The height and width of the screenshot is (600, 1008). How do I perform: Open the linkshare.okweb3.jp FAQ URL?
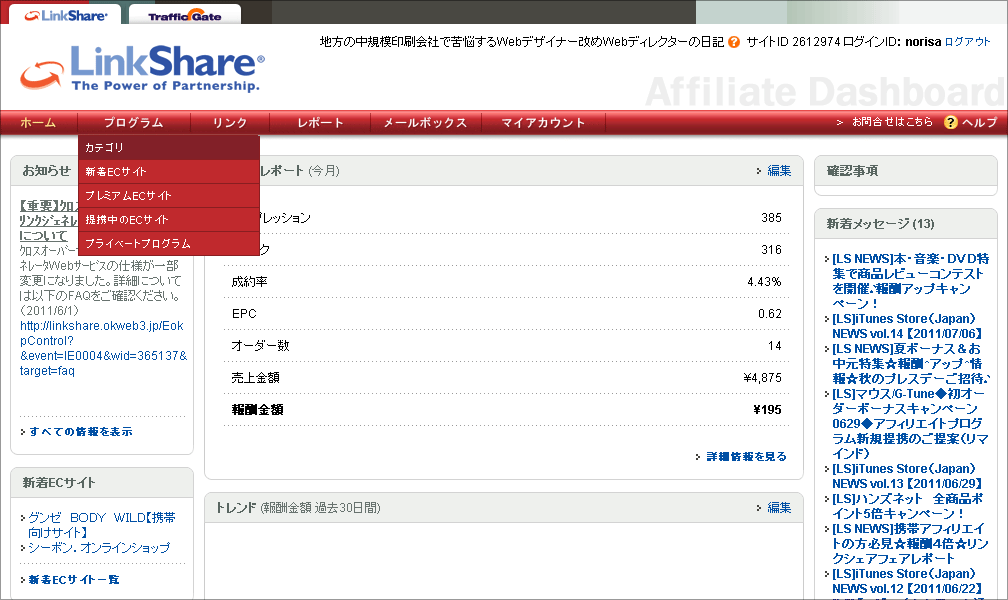pyautogui.click(x=103, y=348)
